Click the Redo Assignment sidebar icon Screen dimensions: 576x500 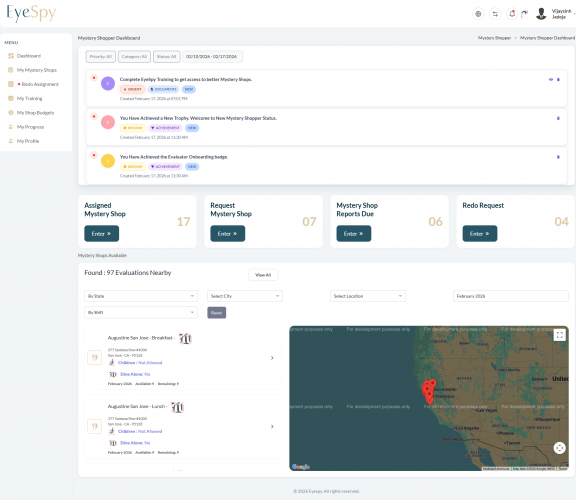(x=11, y=84)
